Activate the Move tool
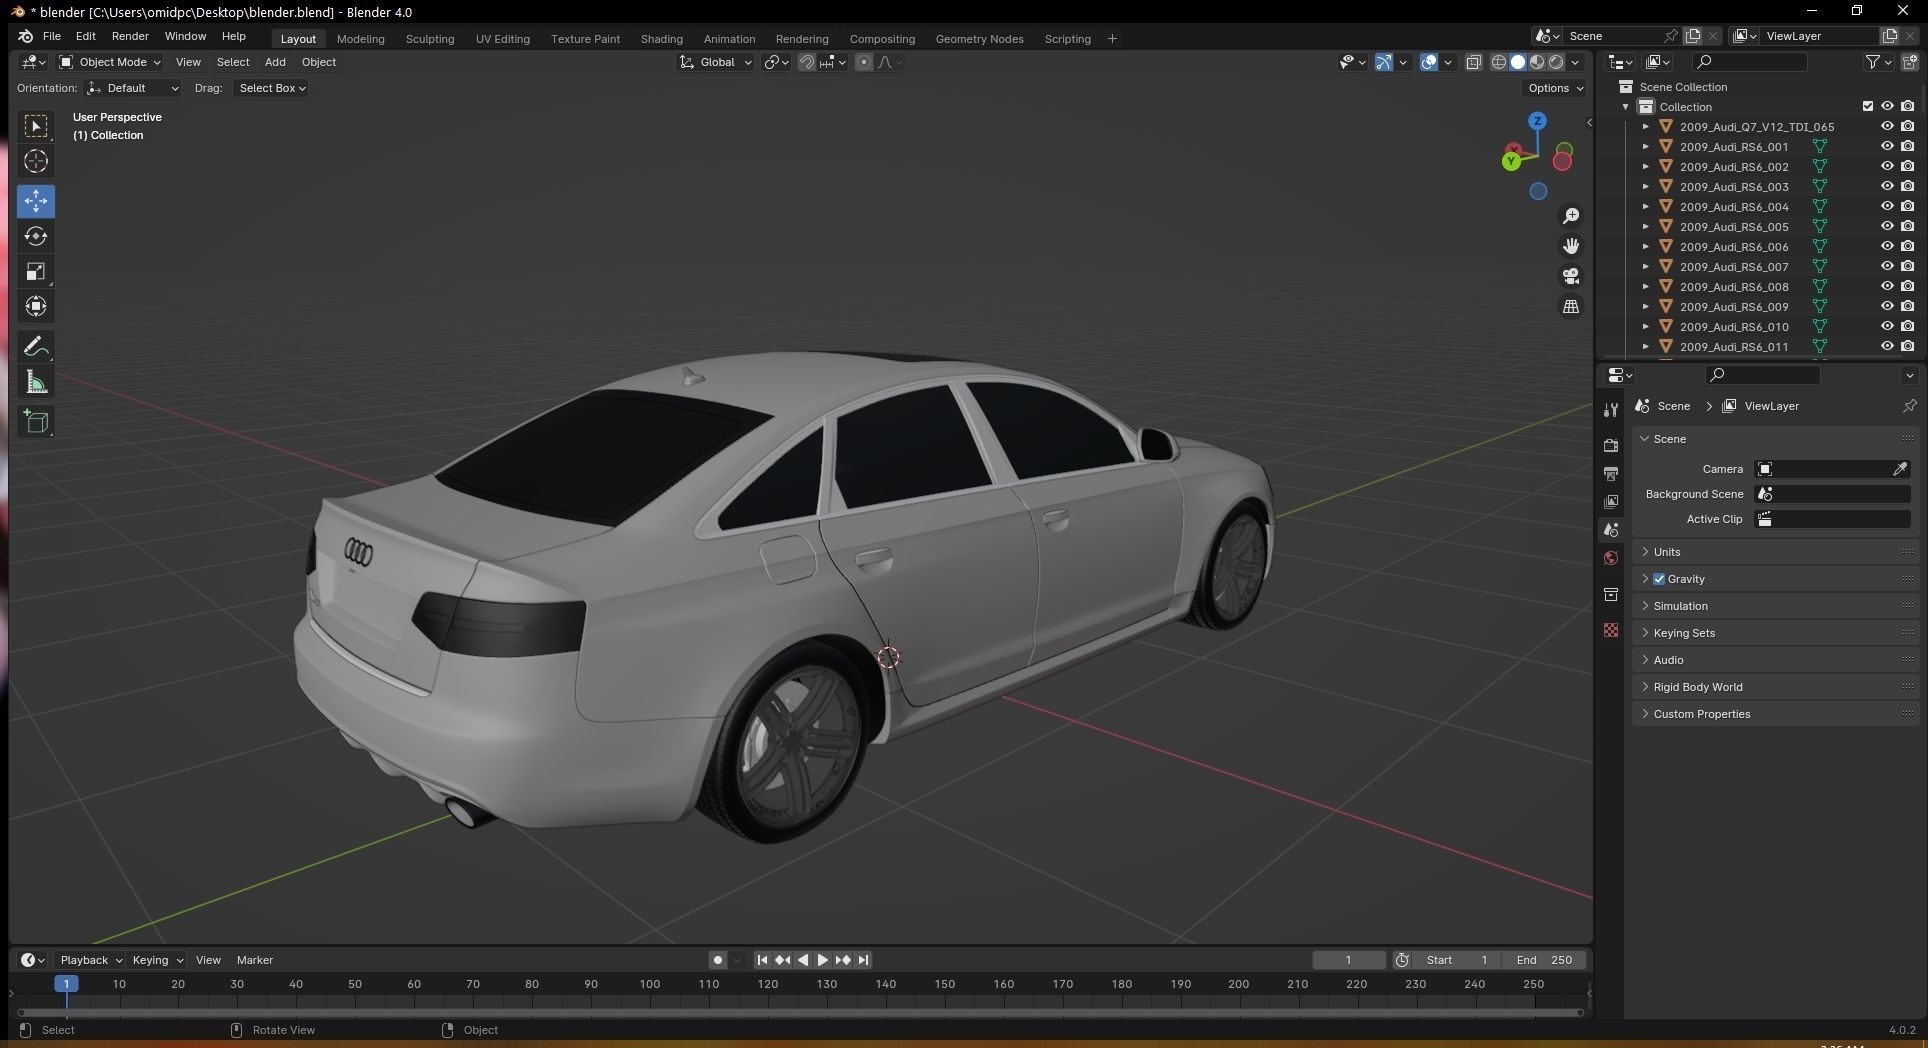This screenshot has height=1048, width=1928. [x=36, y=201]
